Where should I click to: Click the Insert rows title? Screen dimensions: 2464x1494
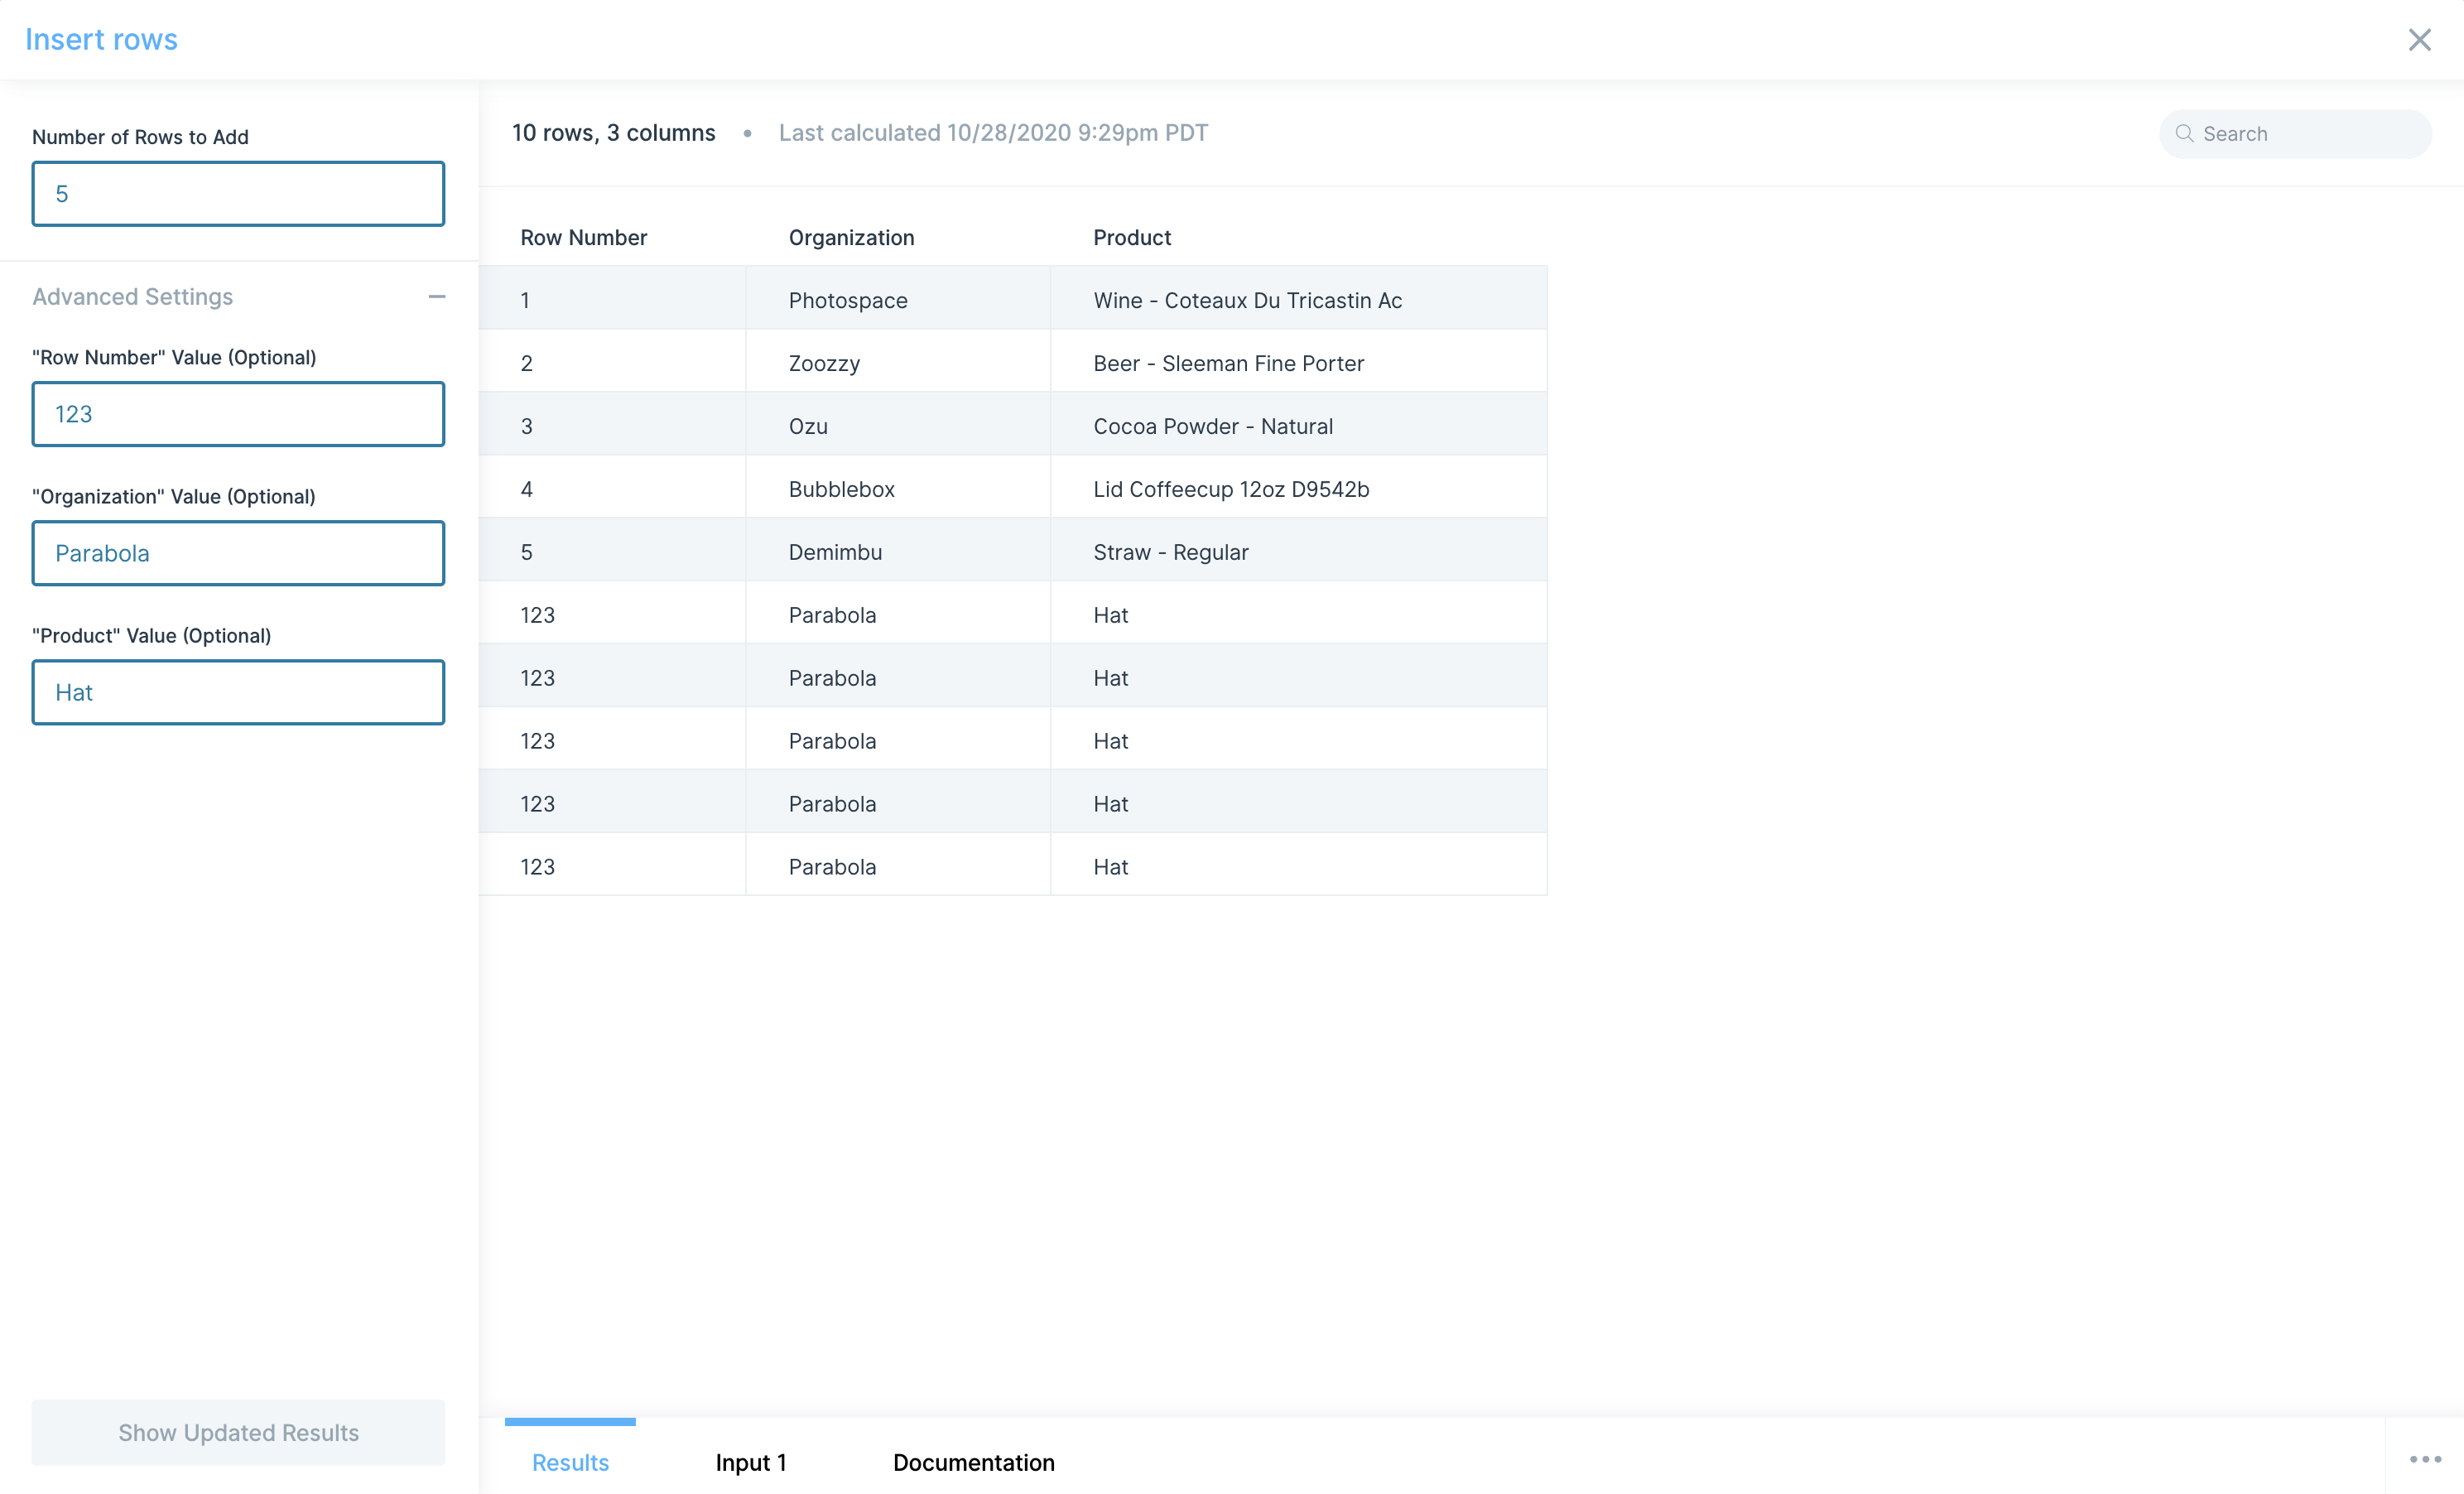pyautogui.click(x=101, y=39)
